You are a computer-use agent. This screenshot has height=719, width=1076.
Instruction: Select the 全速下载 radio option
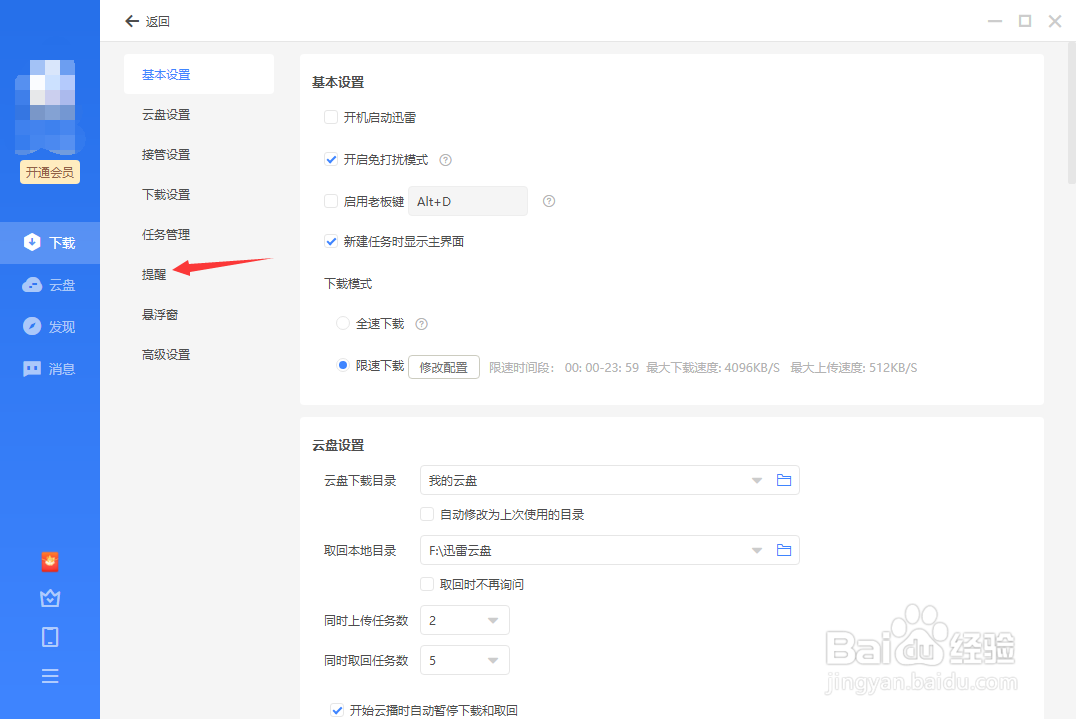[341, 323]
